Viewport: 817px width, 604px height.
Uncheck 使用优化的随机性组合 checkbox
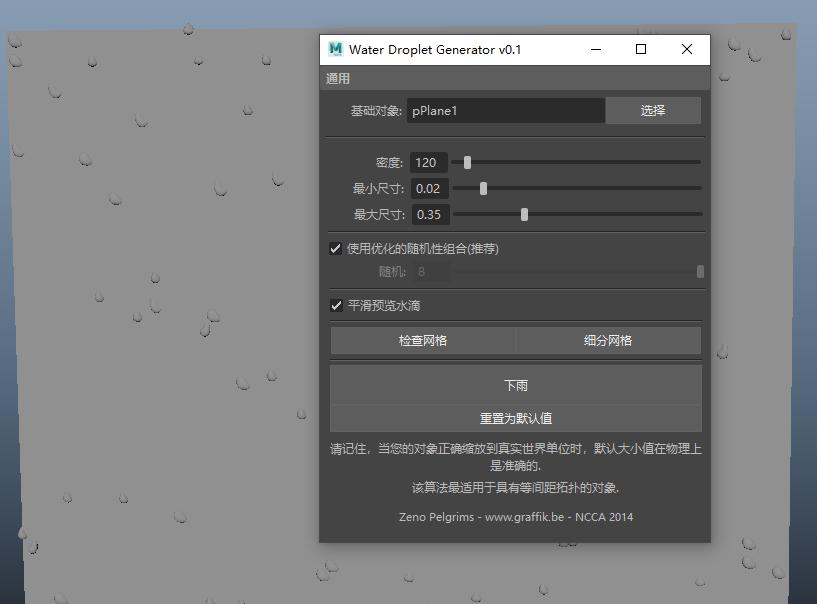pyautogui.click(x=336, y=249)
